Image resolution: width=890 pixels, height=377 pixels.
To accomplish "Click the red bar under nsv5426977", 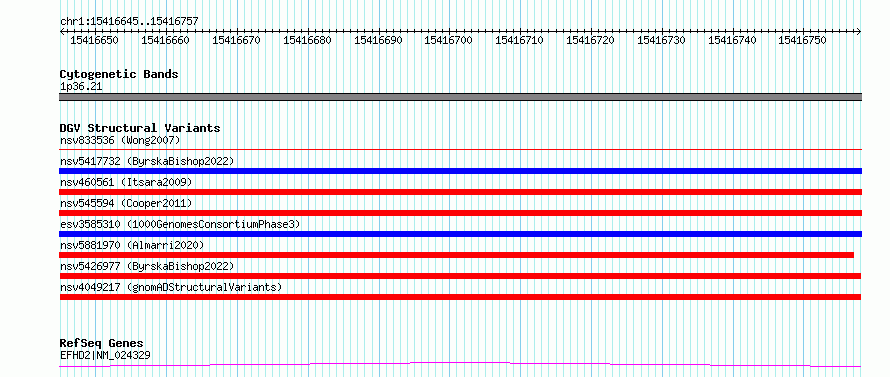I will point(460,276).
